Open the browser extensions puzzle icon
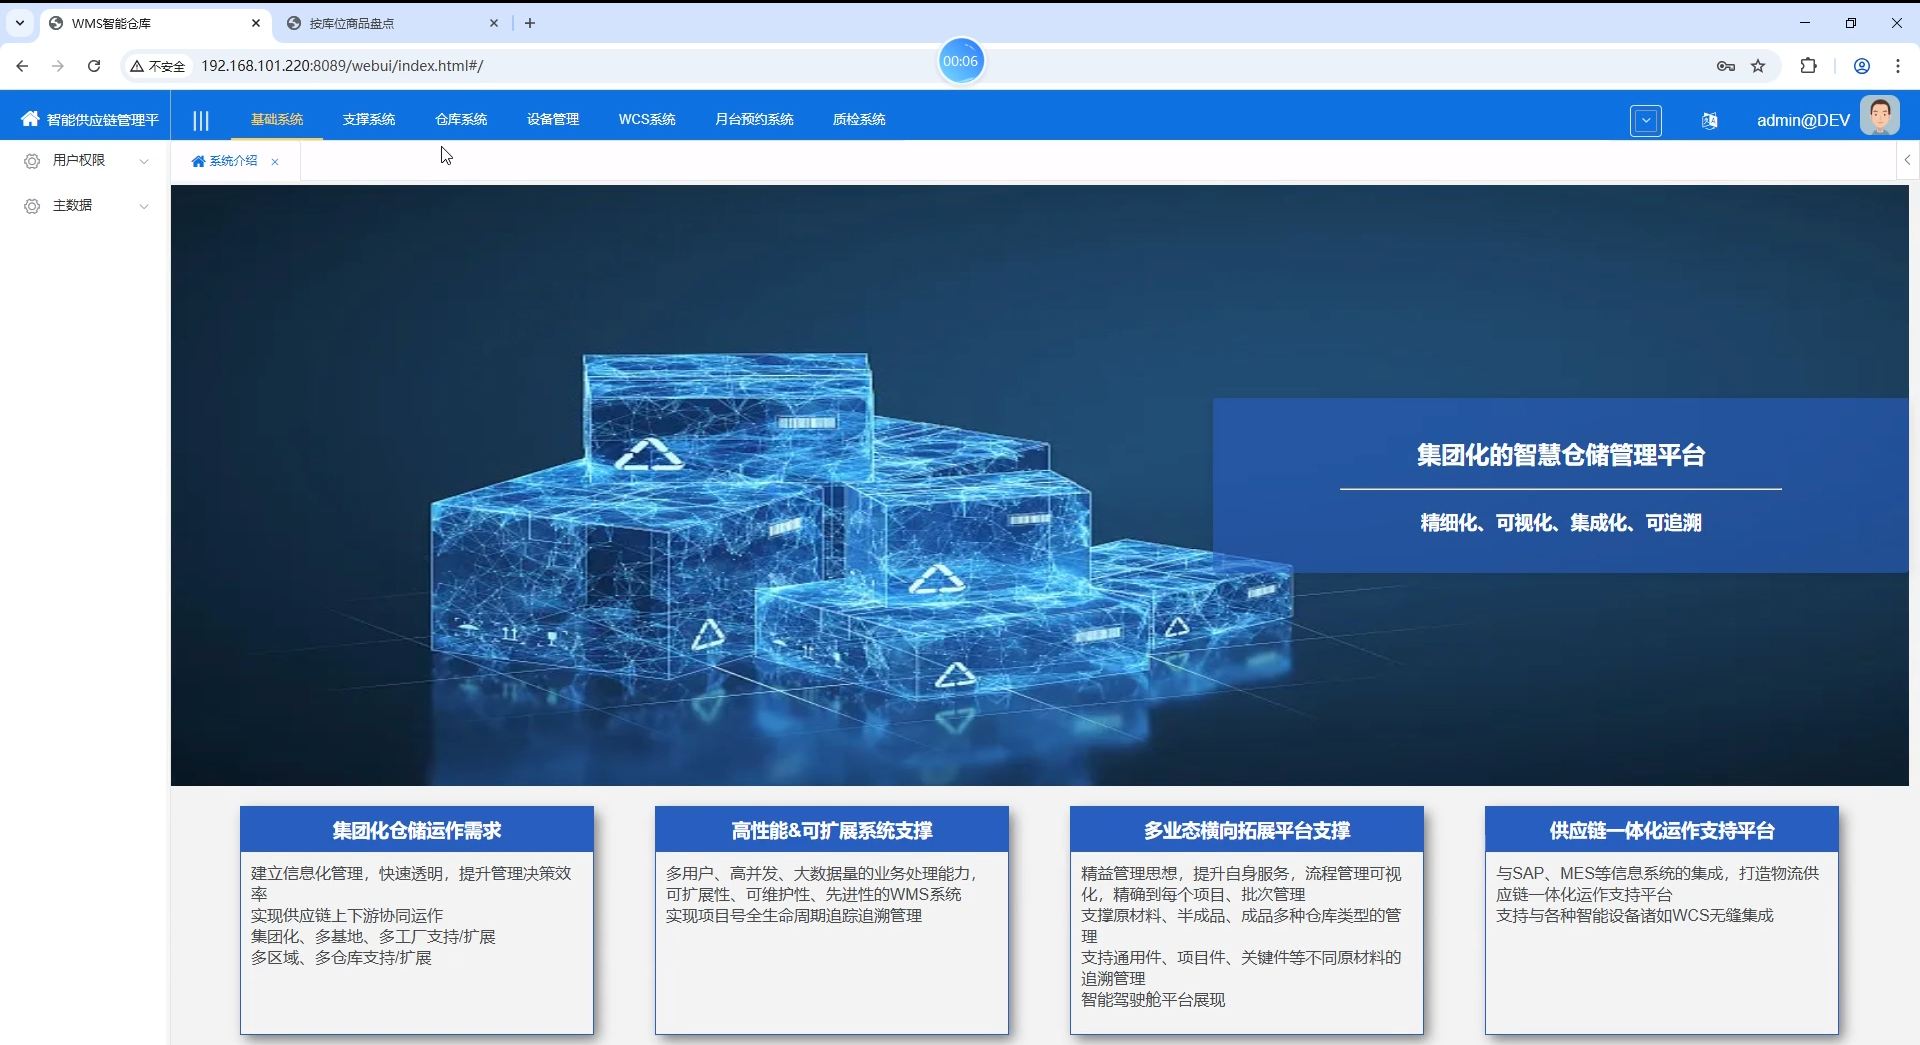 (1809, 65)
